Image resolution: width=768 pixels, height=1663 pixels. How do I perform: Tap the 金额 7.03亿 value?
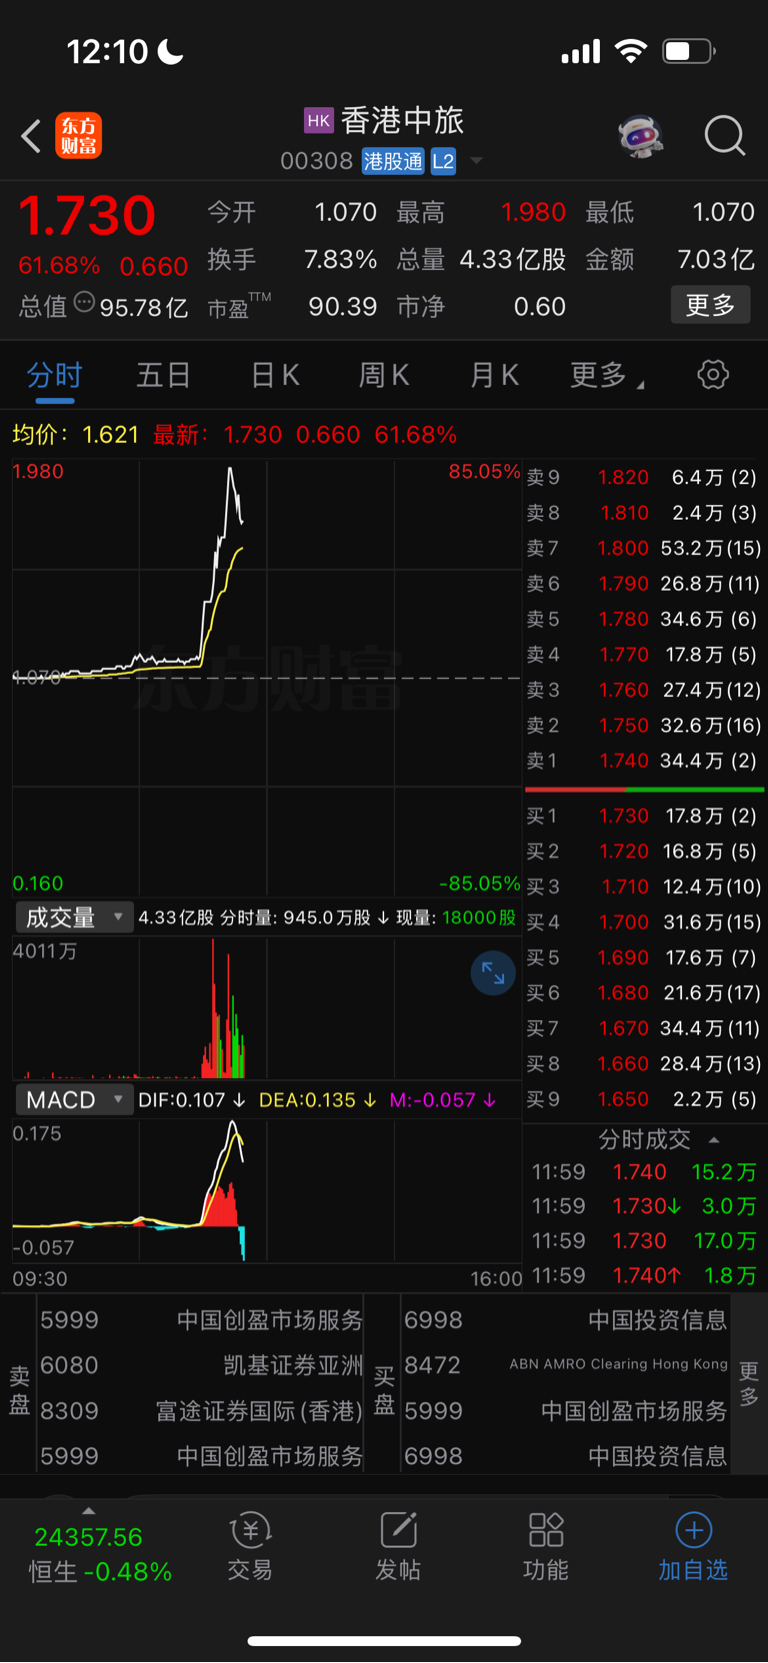point(716,260)
